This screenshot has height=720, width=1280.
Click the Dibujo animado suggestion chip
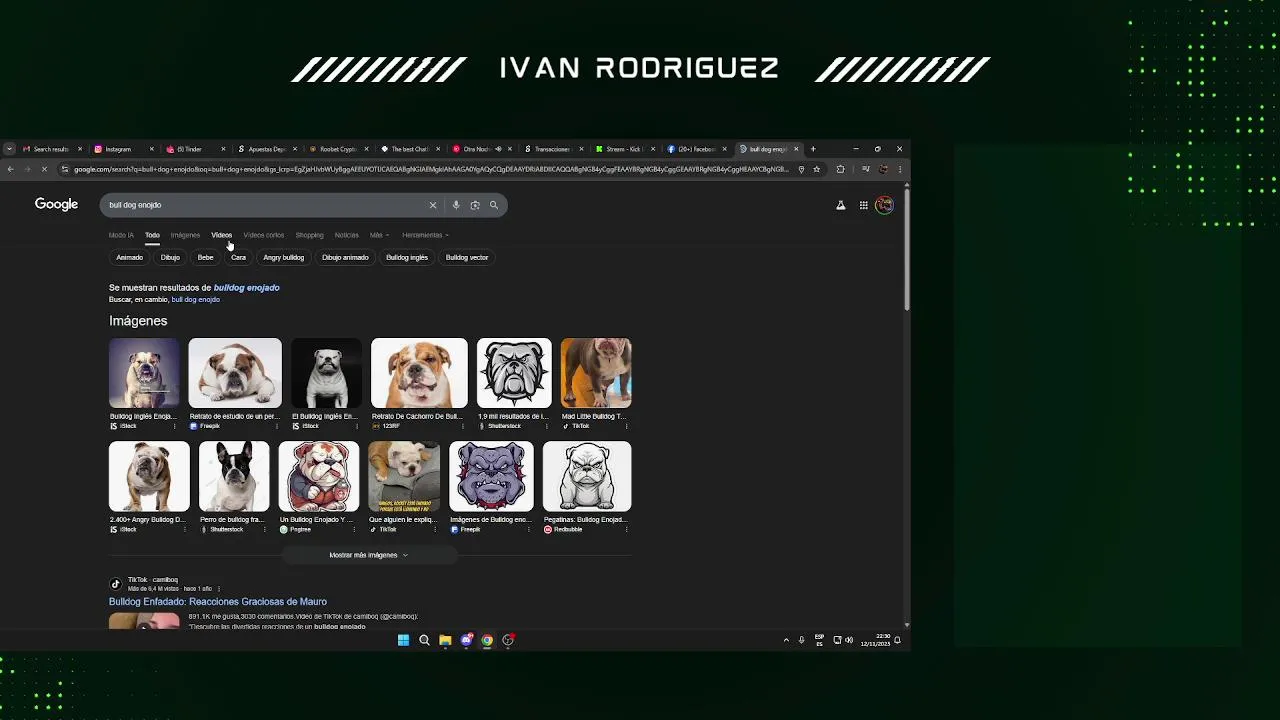tap(345, 257)
